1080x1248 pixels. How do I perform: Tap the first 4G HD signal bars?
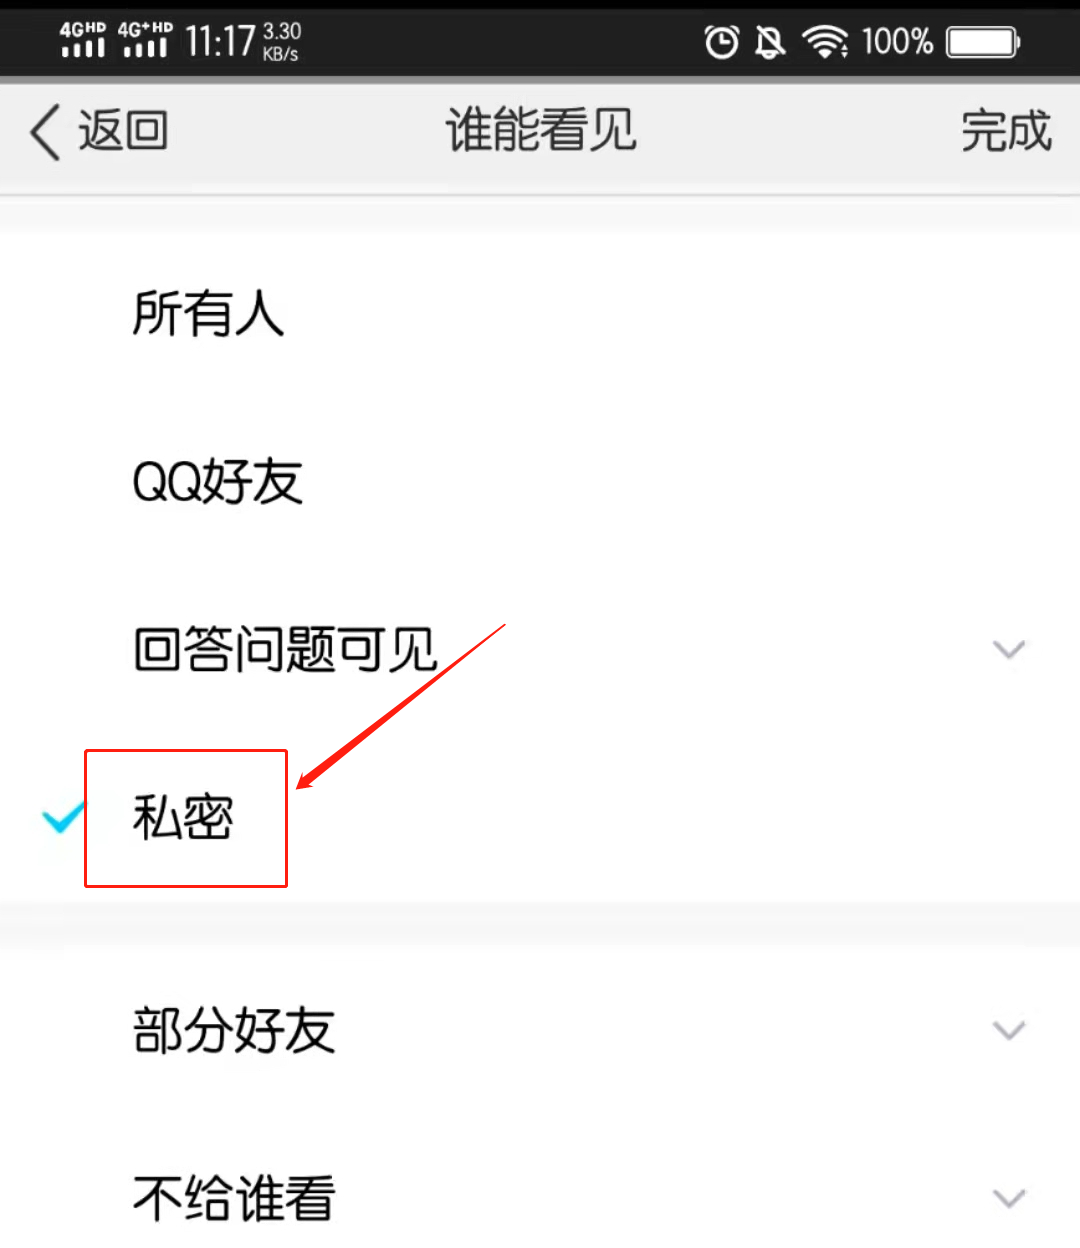point(82,39)
